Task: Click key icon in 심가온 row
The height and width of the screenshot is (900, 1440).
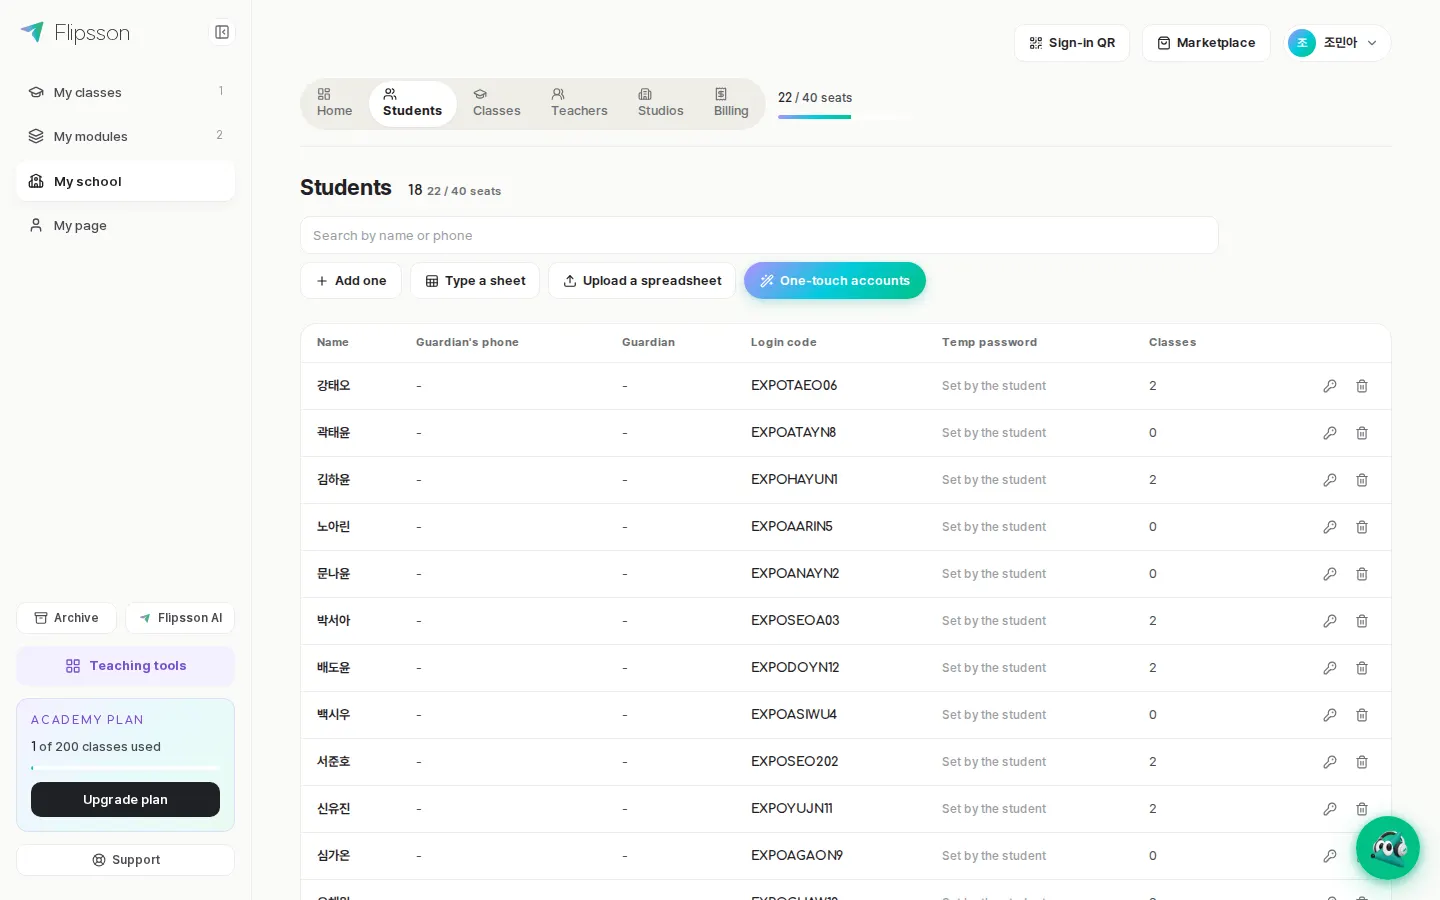Action: pos(1330,856)
